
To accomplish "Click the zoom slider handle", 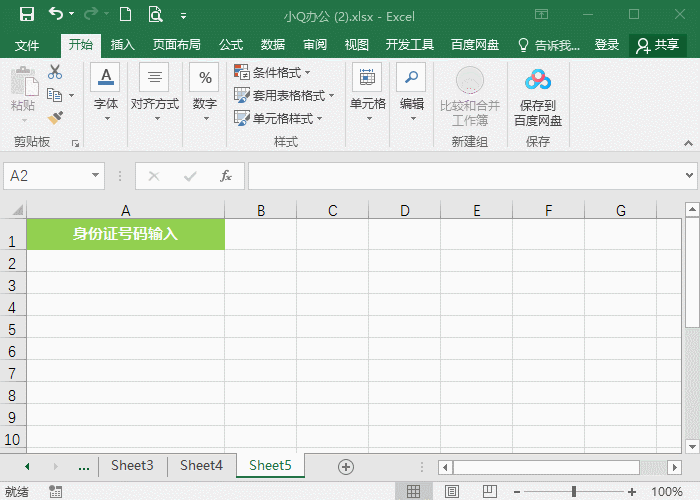I will [574, 492].
